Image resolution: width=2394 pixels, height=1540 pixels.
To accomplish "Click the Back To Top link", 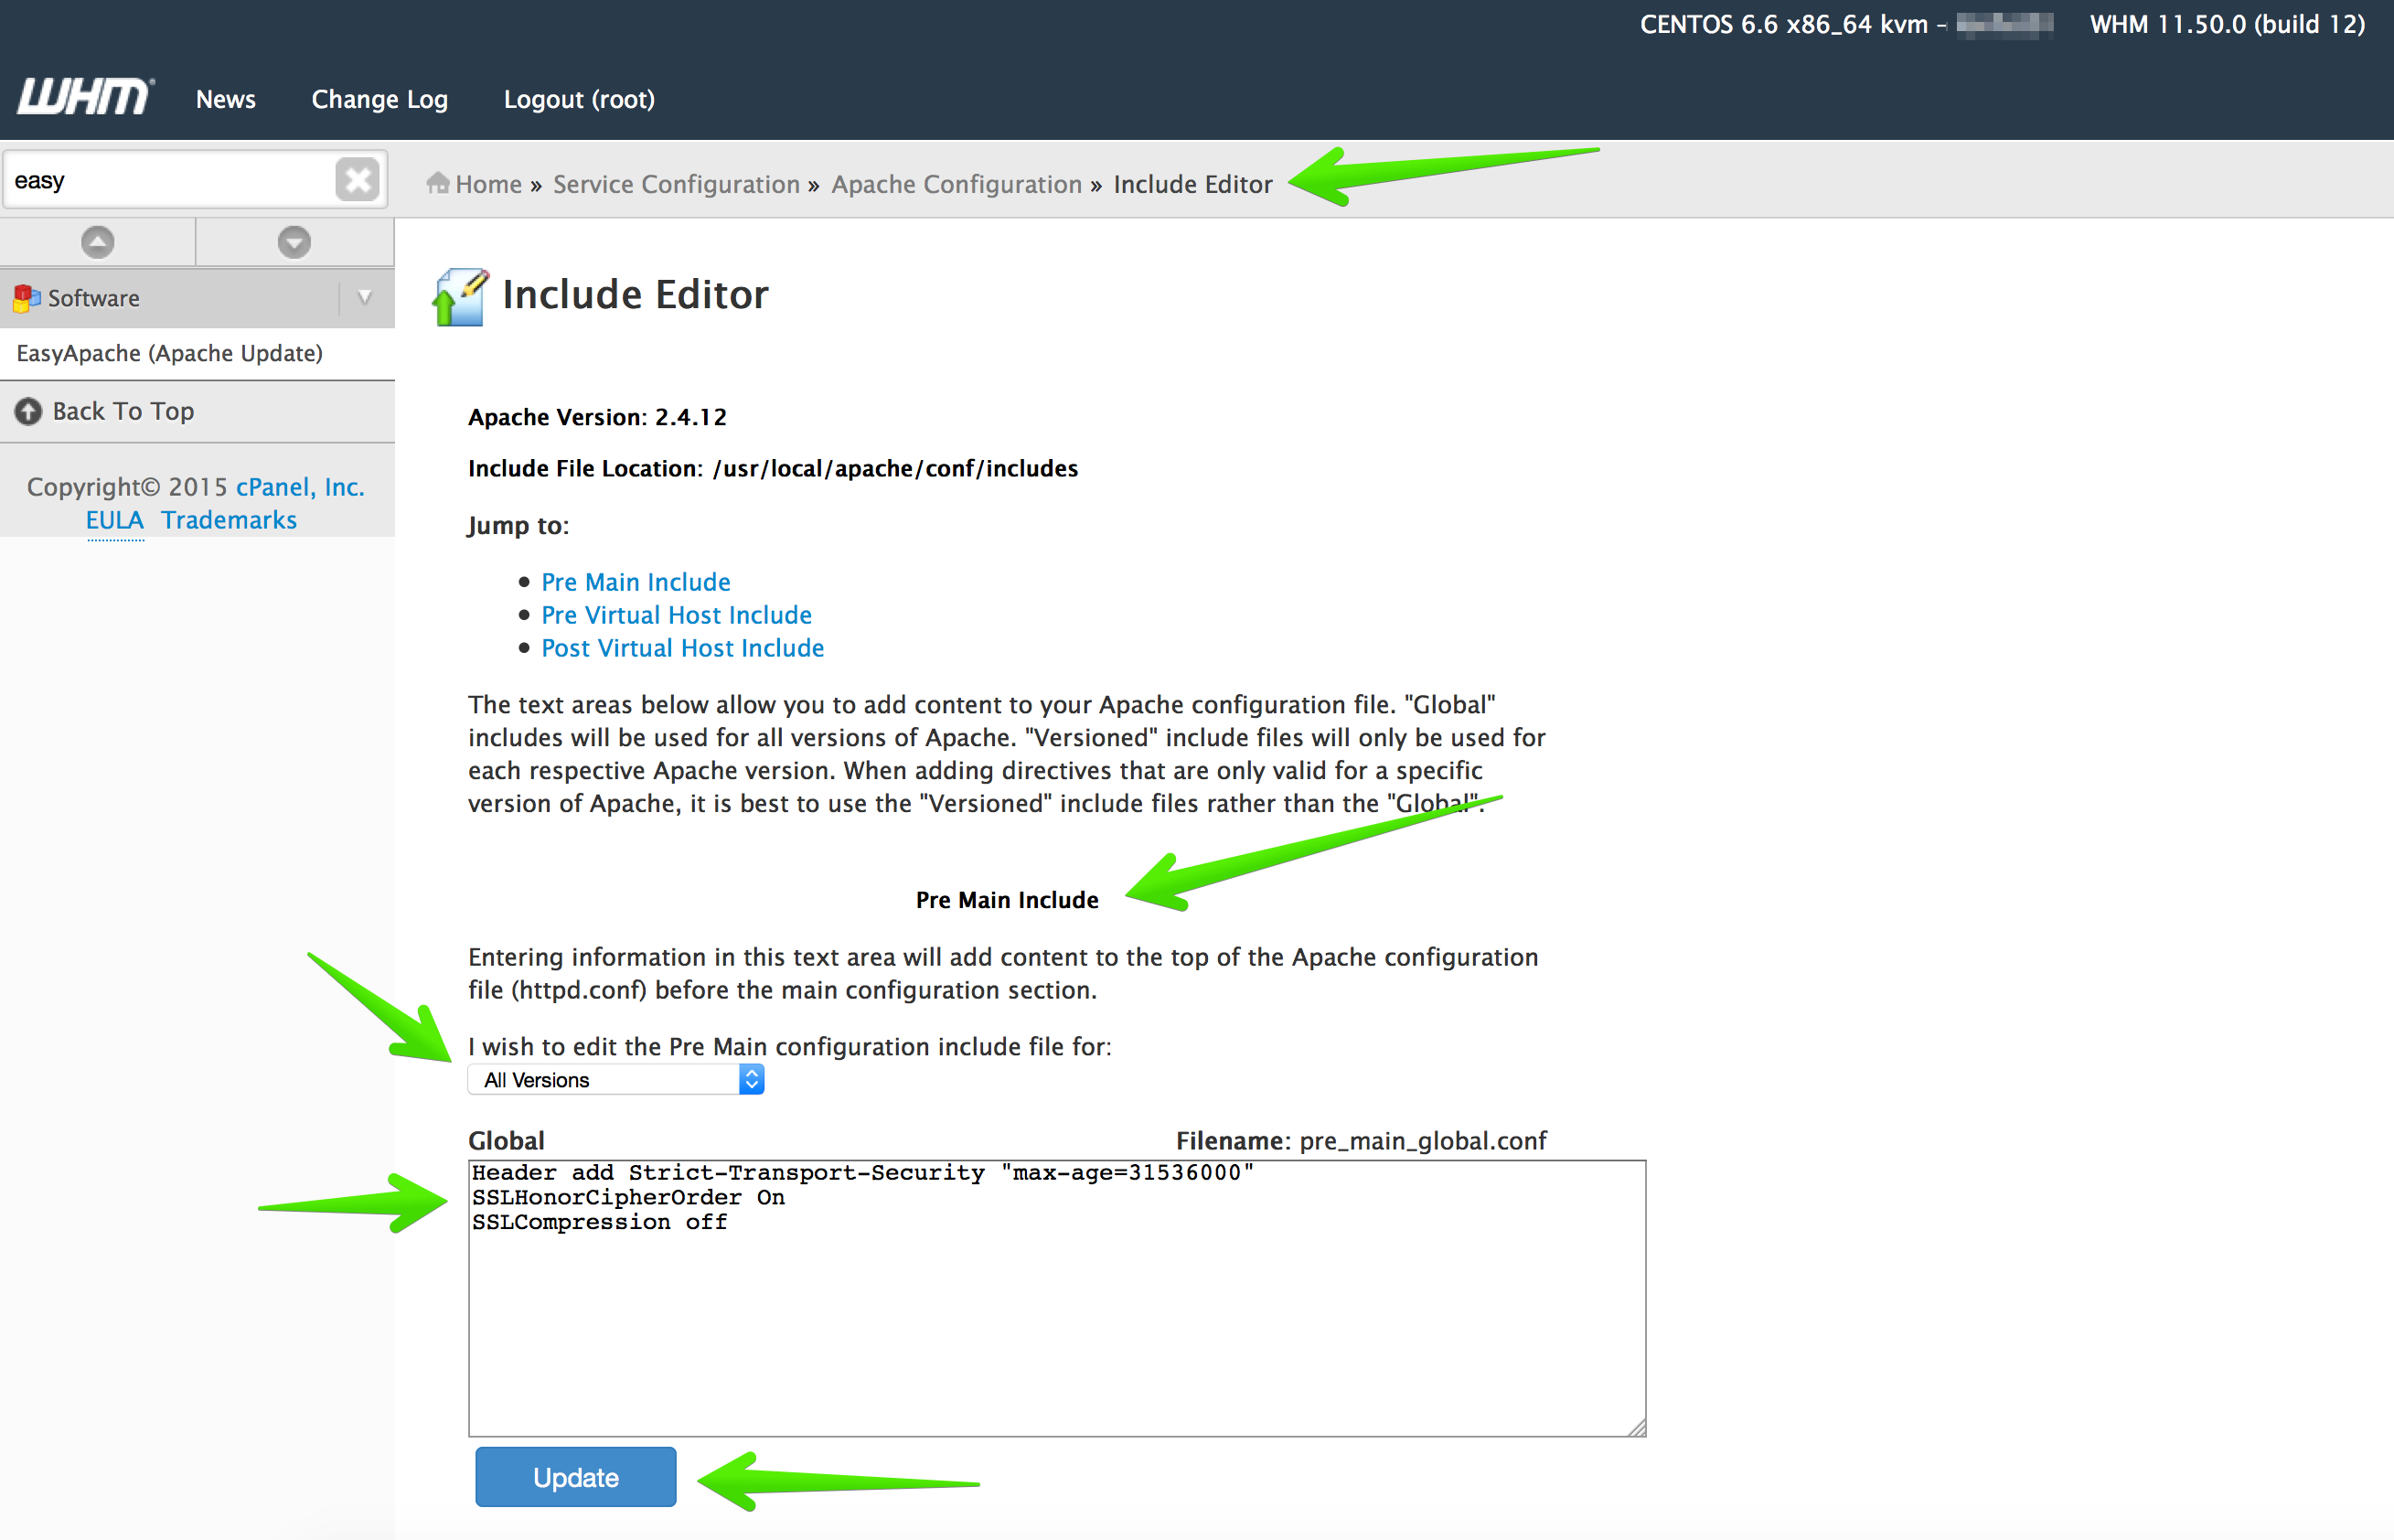I will tap(123, 411).
